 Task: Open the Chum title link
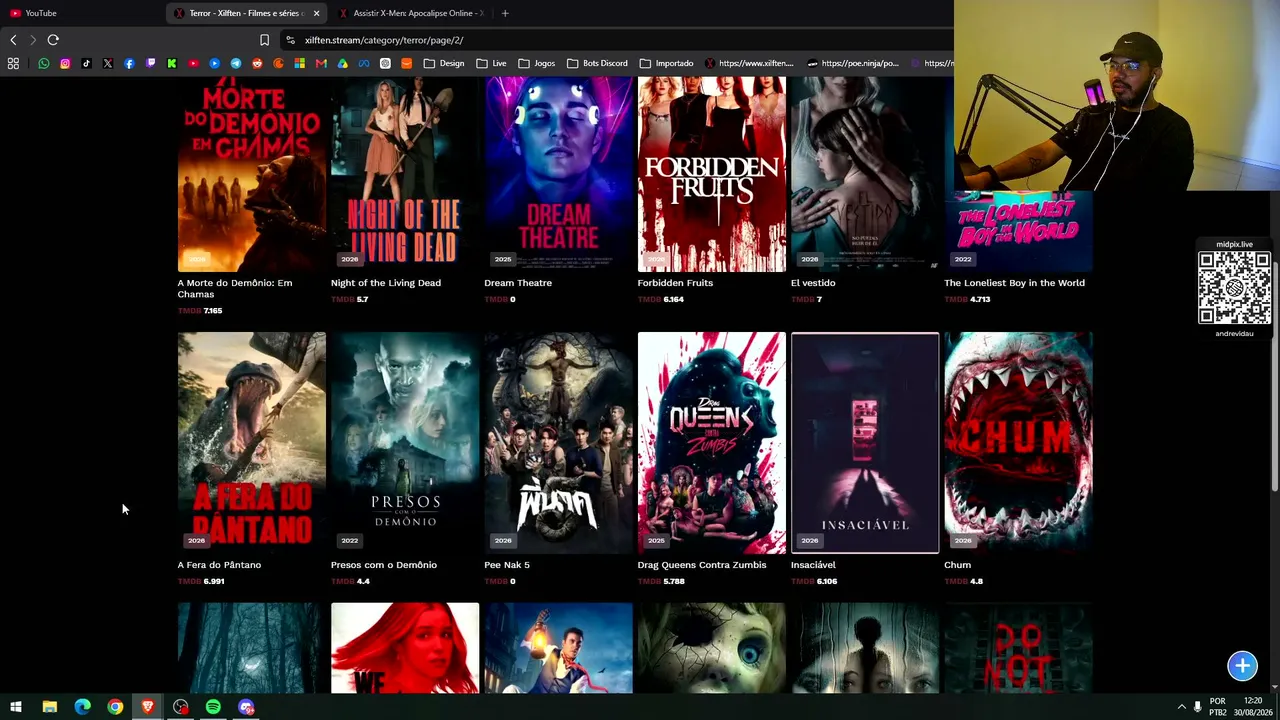click(957, 565)
